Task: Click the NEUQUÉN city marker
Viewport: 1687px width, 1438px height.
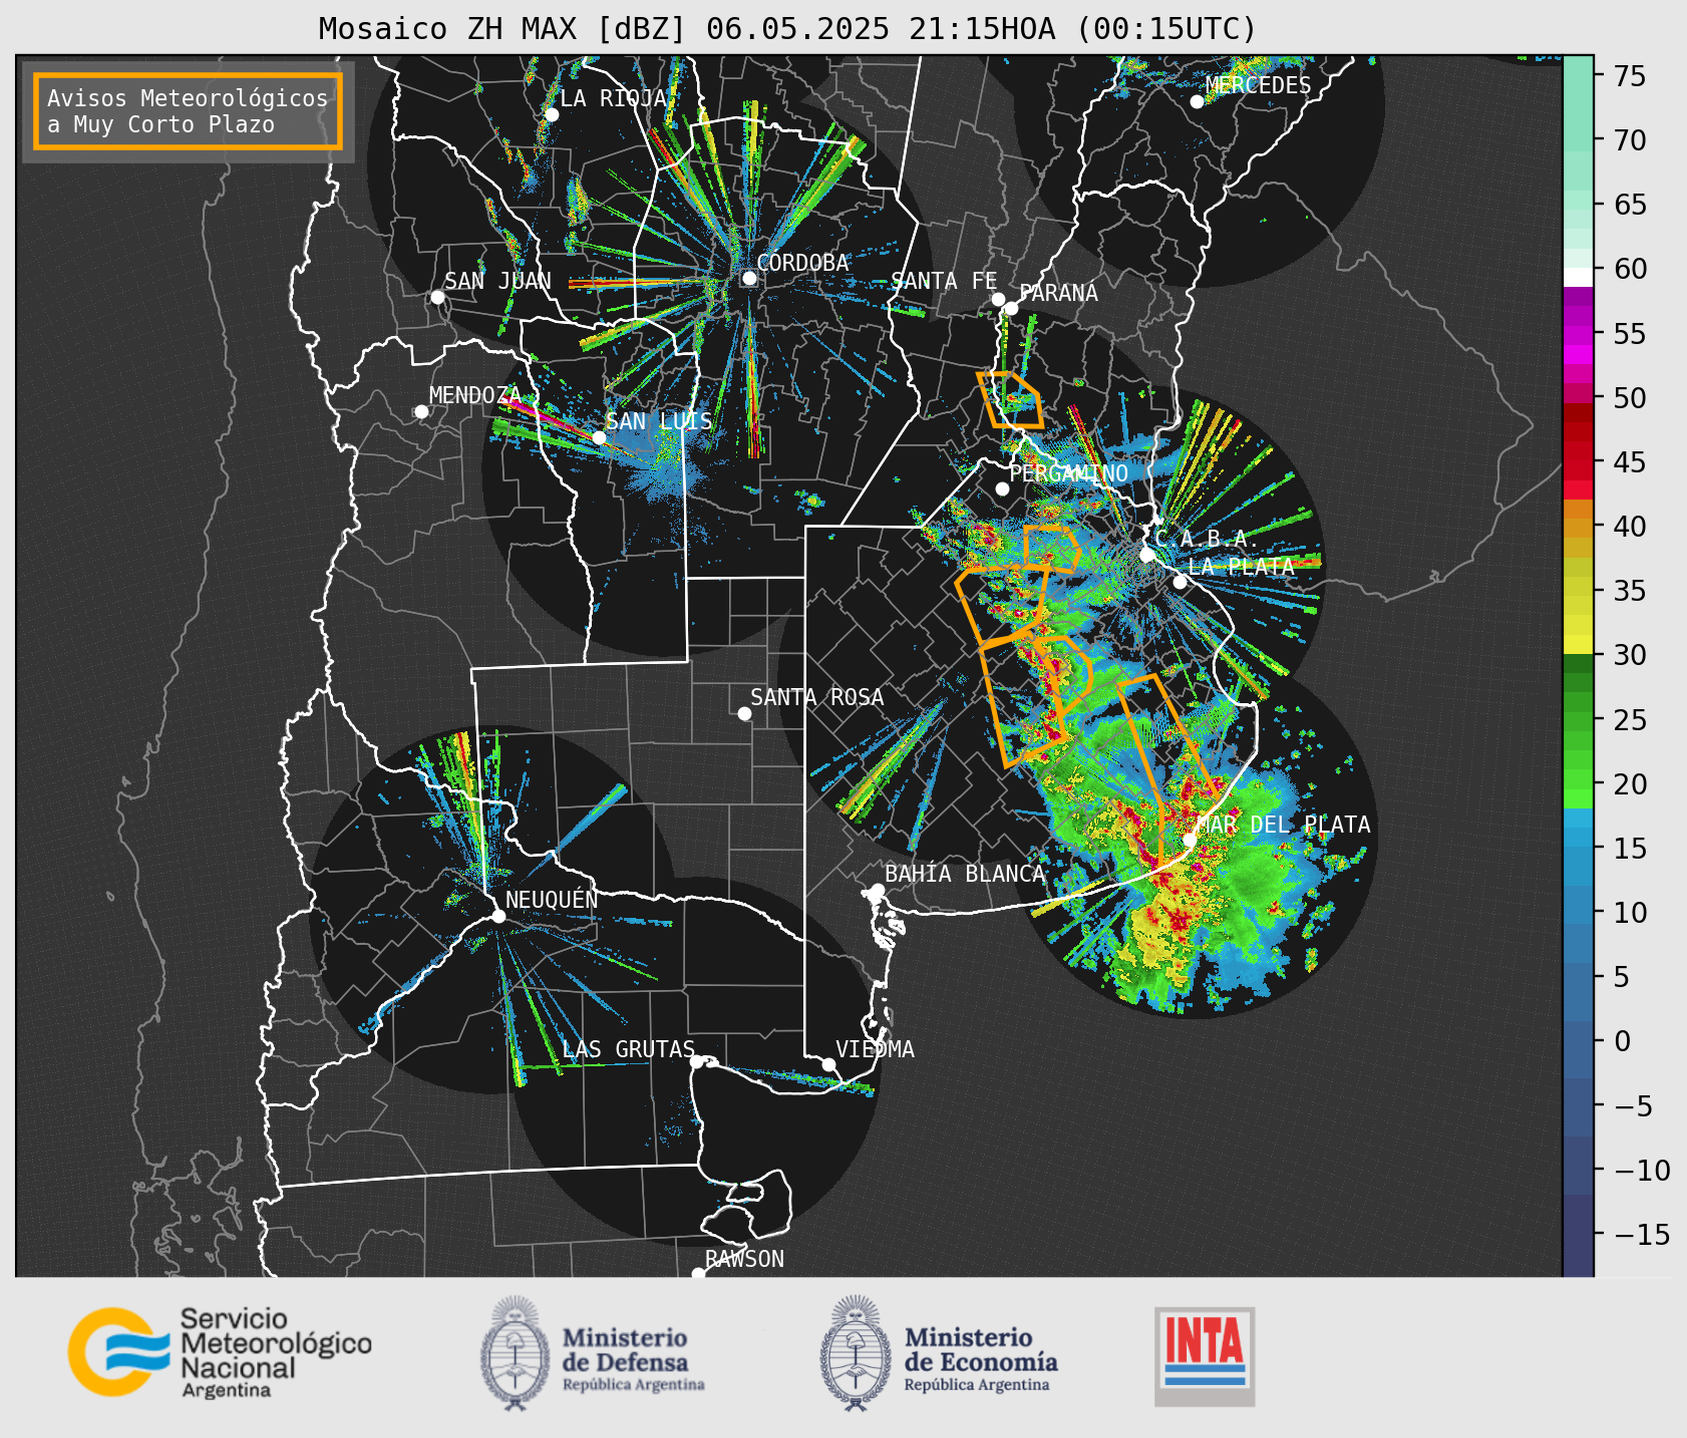Action: coord(498,916)
